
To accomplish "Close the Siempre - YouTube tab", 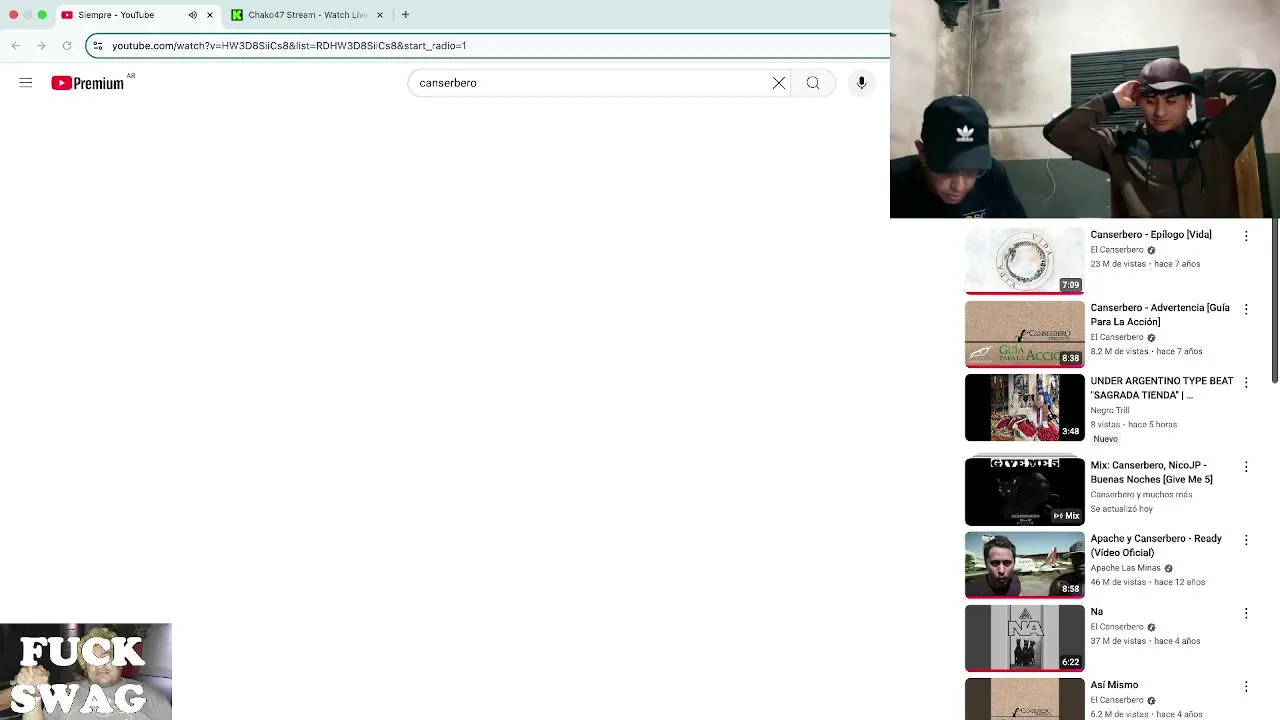I will [210, 15].
